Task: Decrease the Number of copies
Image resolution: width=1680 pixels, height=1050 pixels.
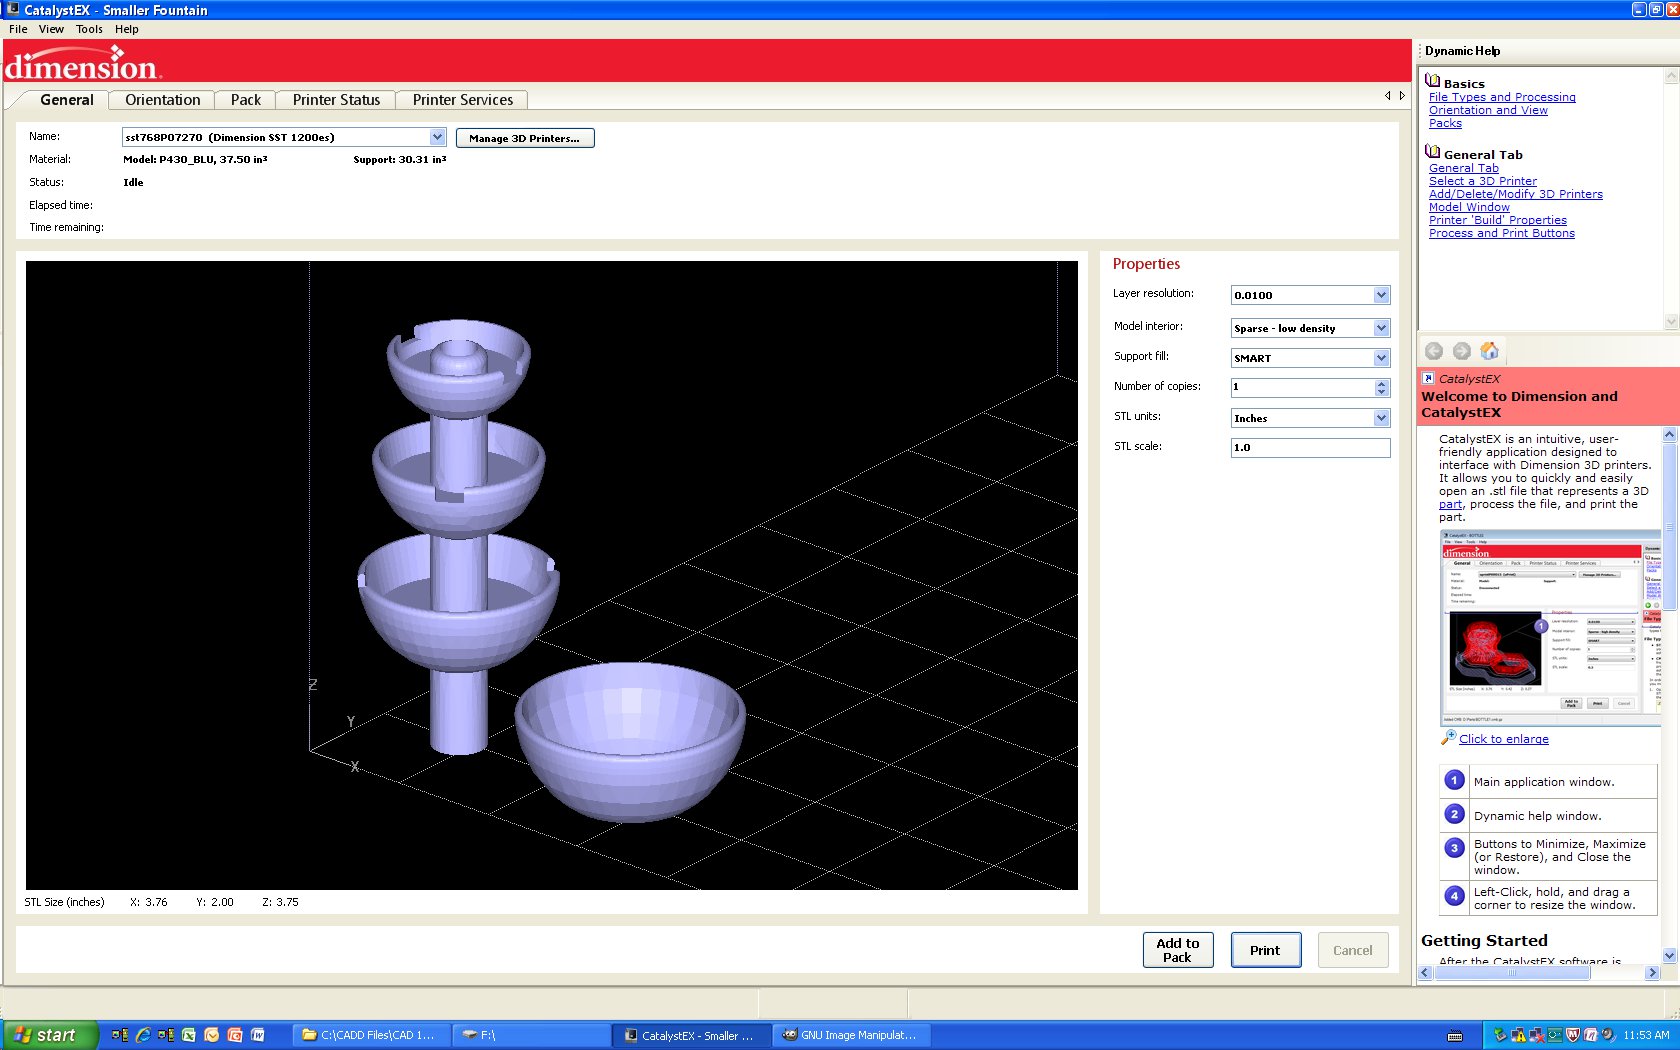Action: pyautogui.click(x=1381, y=392)
